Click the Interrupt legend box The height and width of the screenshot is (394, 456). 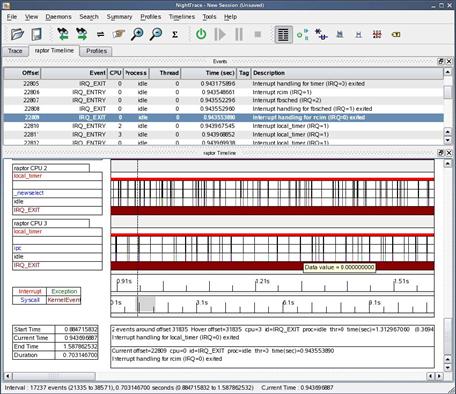click(30, 291)
